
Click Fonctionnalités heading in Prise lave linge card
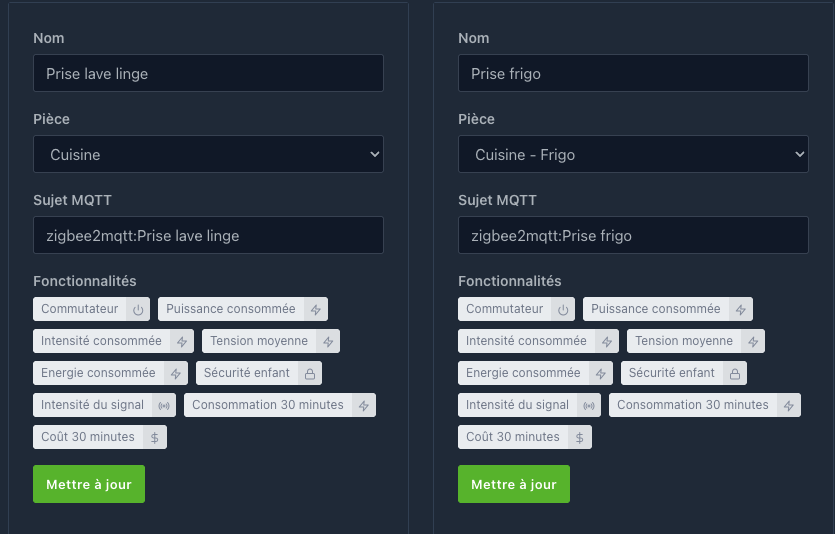[85, 281]
